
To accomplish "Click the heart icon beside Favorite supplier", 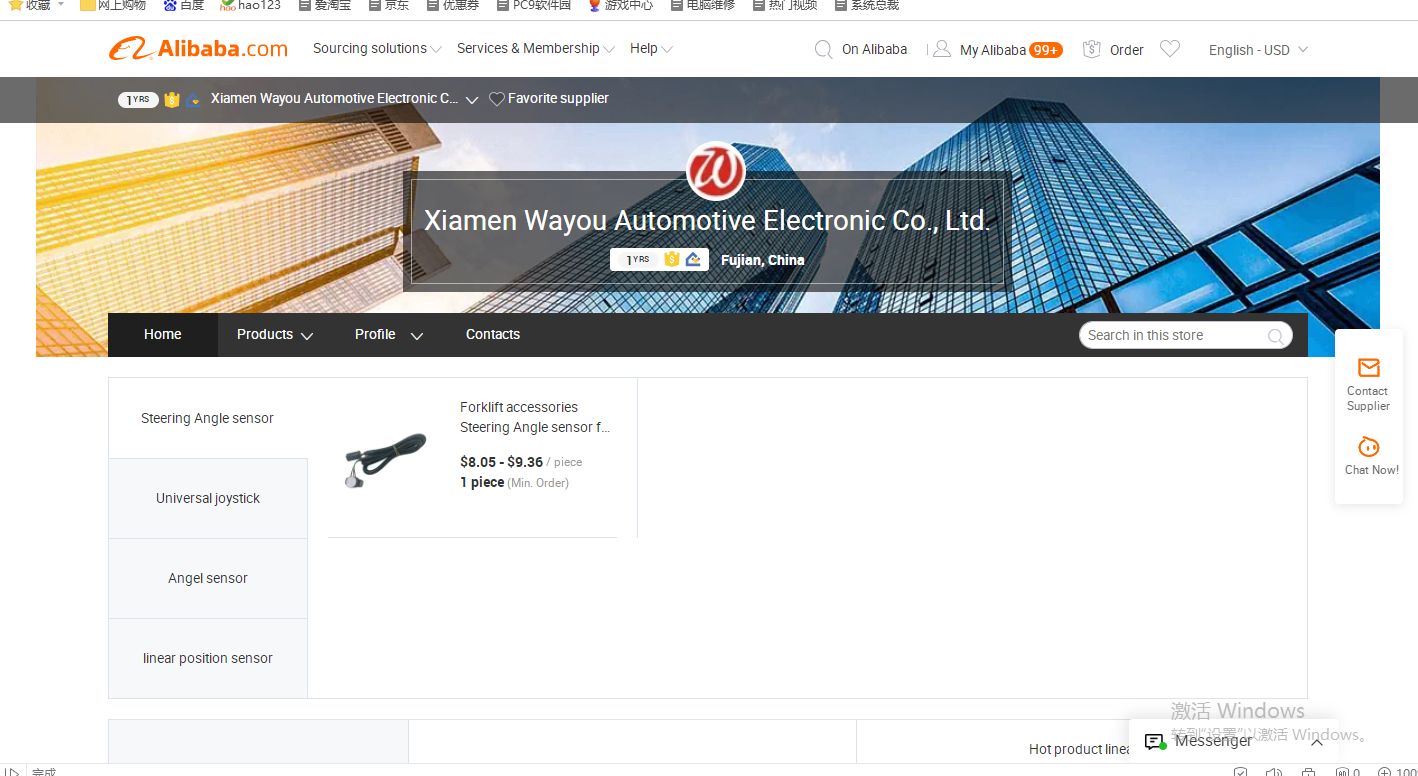I will [x=496, y=99].
